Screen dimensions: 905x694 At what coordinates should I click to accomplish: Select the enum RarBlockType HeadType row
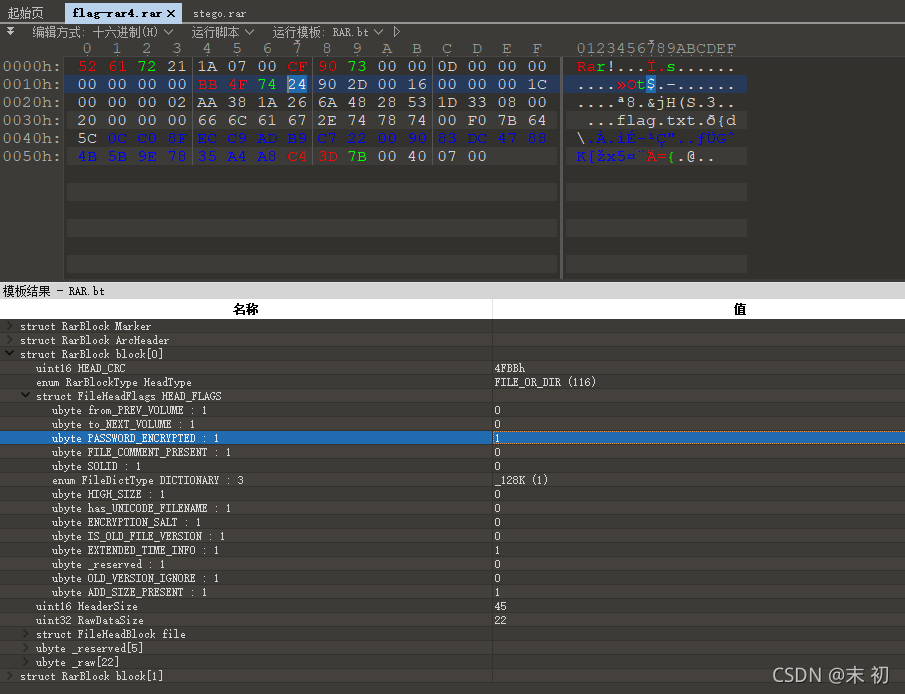pos(452,382)
